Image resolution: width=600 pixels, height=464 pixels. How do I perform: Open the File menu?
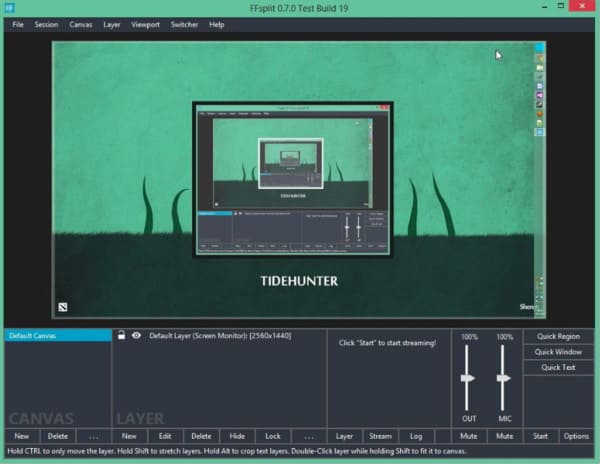[18, 24]
